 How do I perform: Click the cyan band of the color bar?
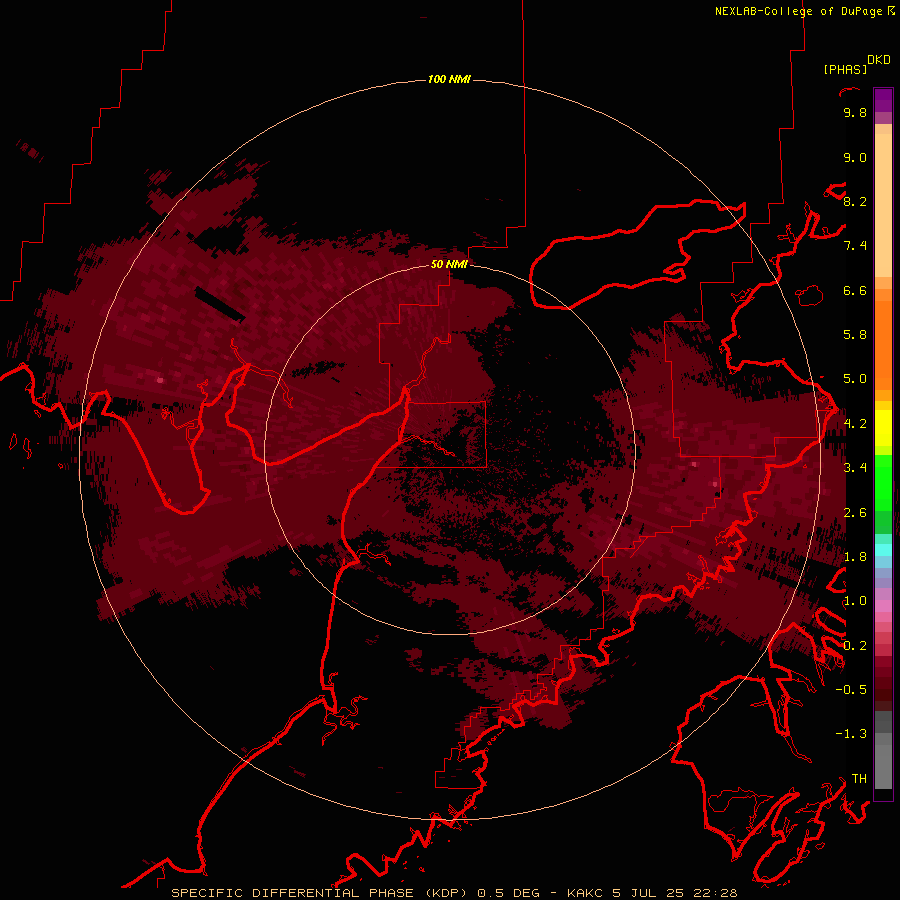click(x=883, y=550)
